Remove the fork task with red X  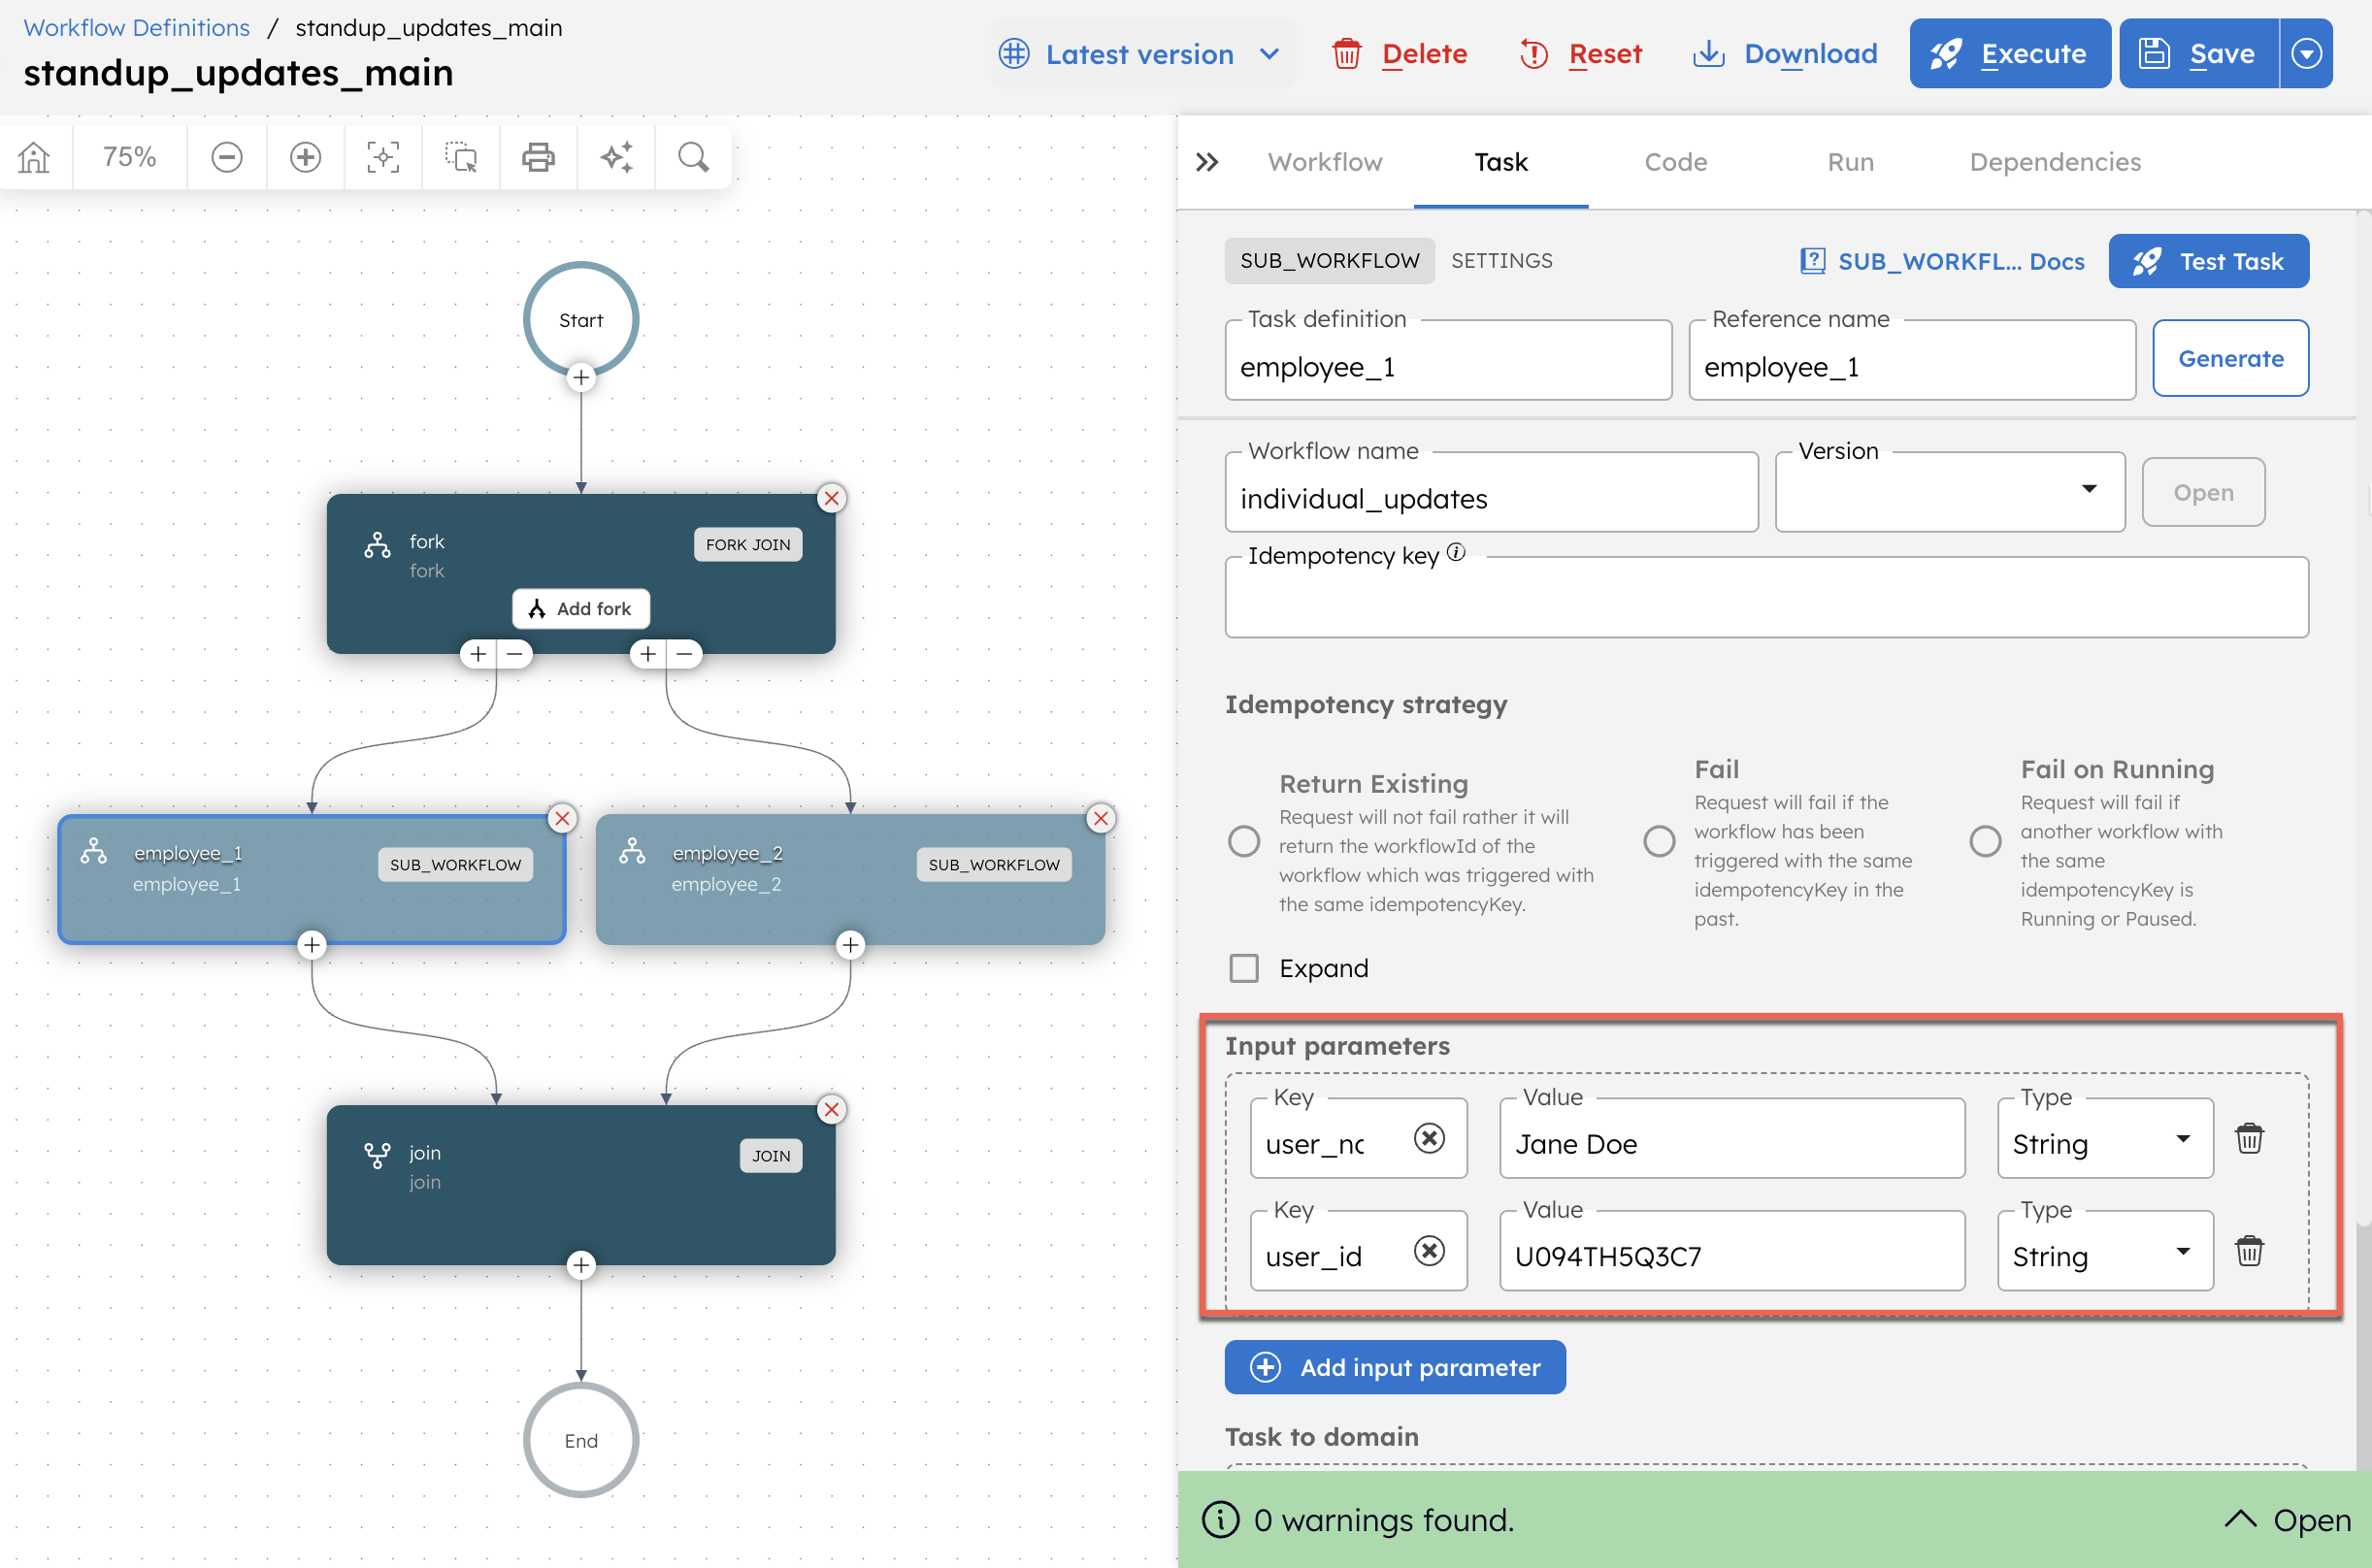[831, 498]
